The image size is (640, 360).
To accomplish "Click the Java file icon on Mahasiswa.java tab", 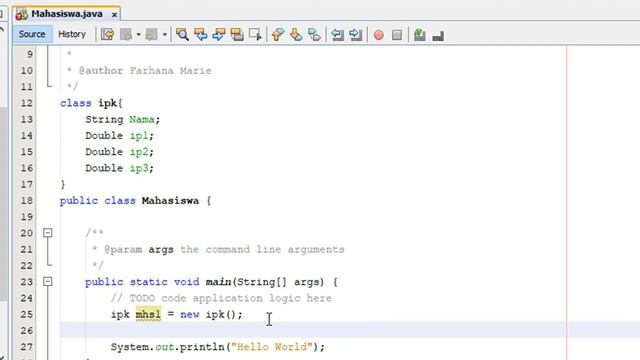I will click(x=21, y=14).
